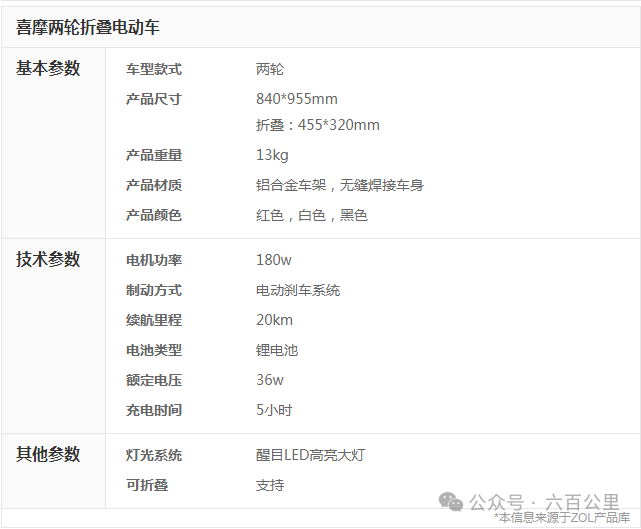
Task: Select the value 锂电池
Action: (x=277, y=350)
